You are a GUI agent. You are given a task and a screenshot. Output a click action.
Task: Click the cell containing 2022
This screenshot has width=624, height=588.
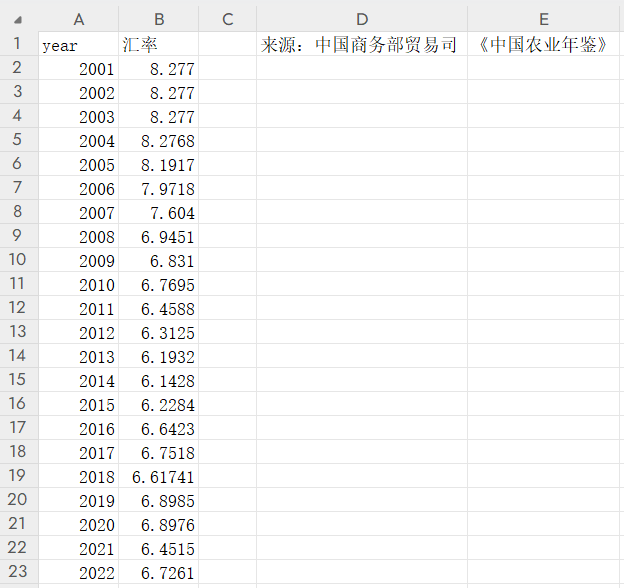[78, 572]
